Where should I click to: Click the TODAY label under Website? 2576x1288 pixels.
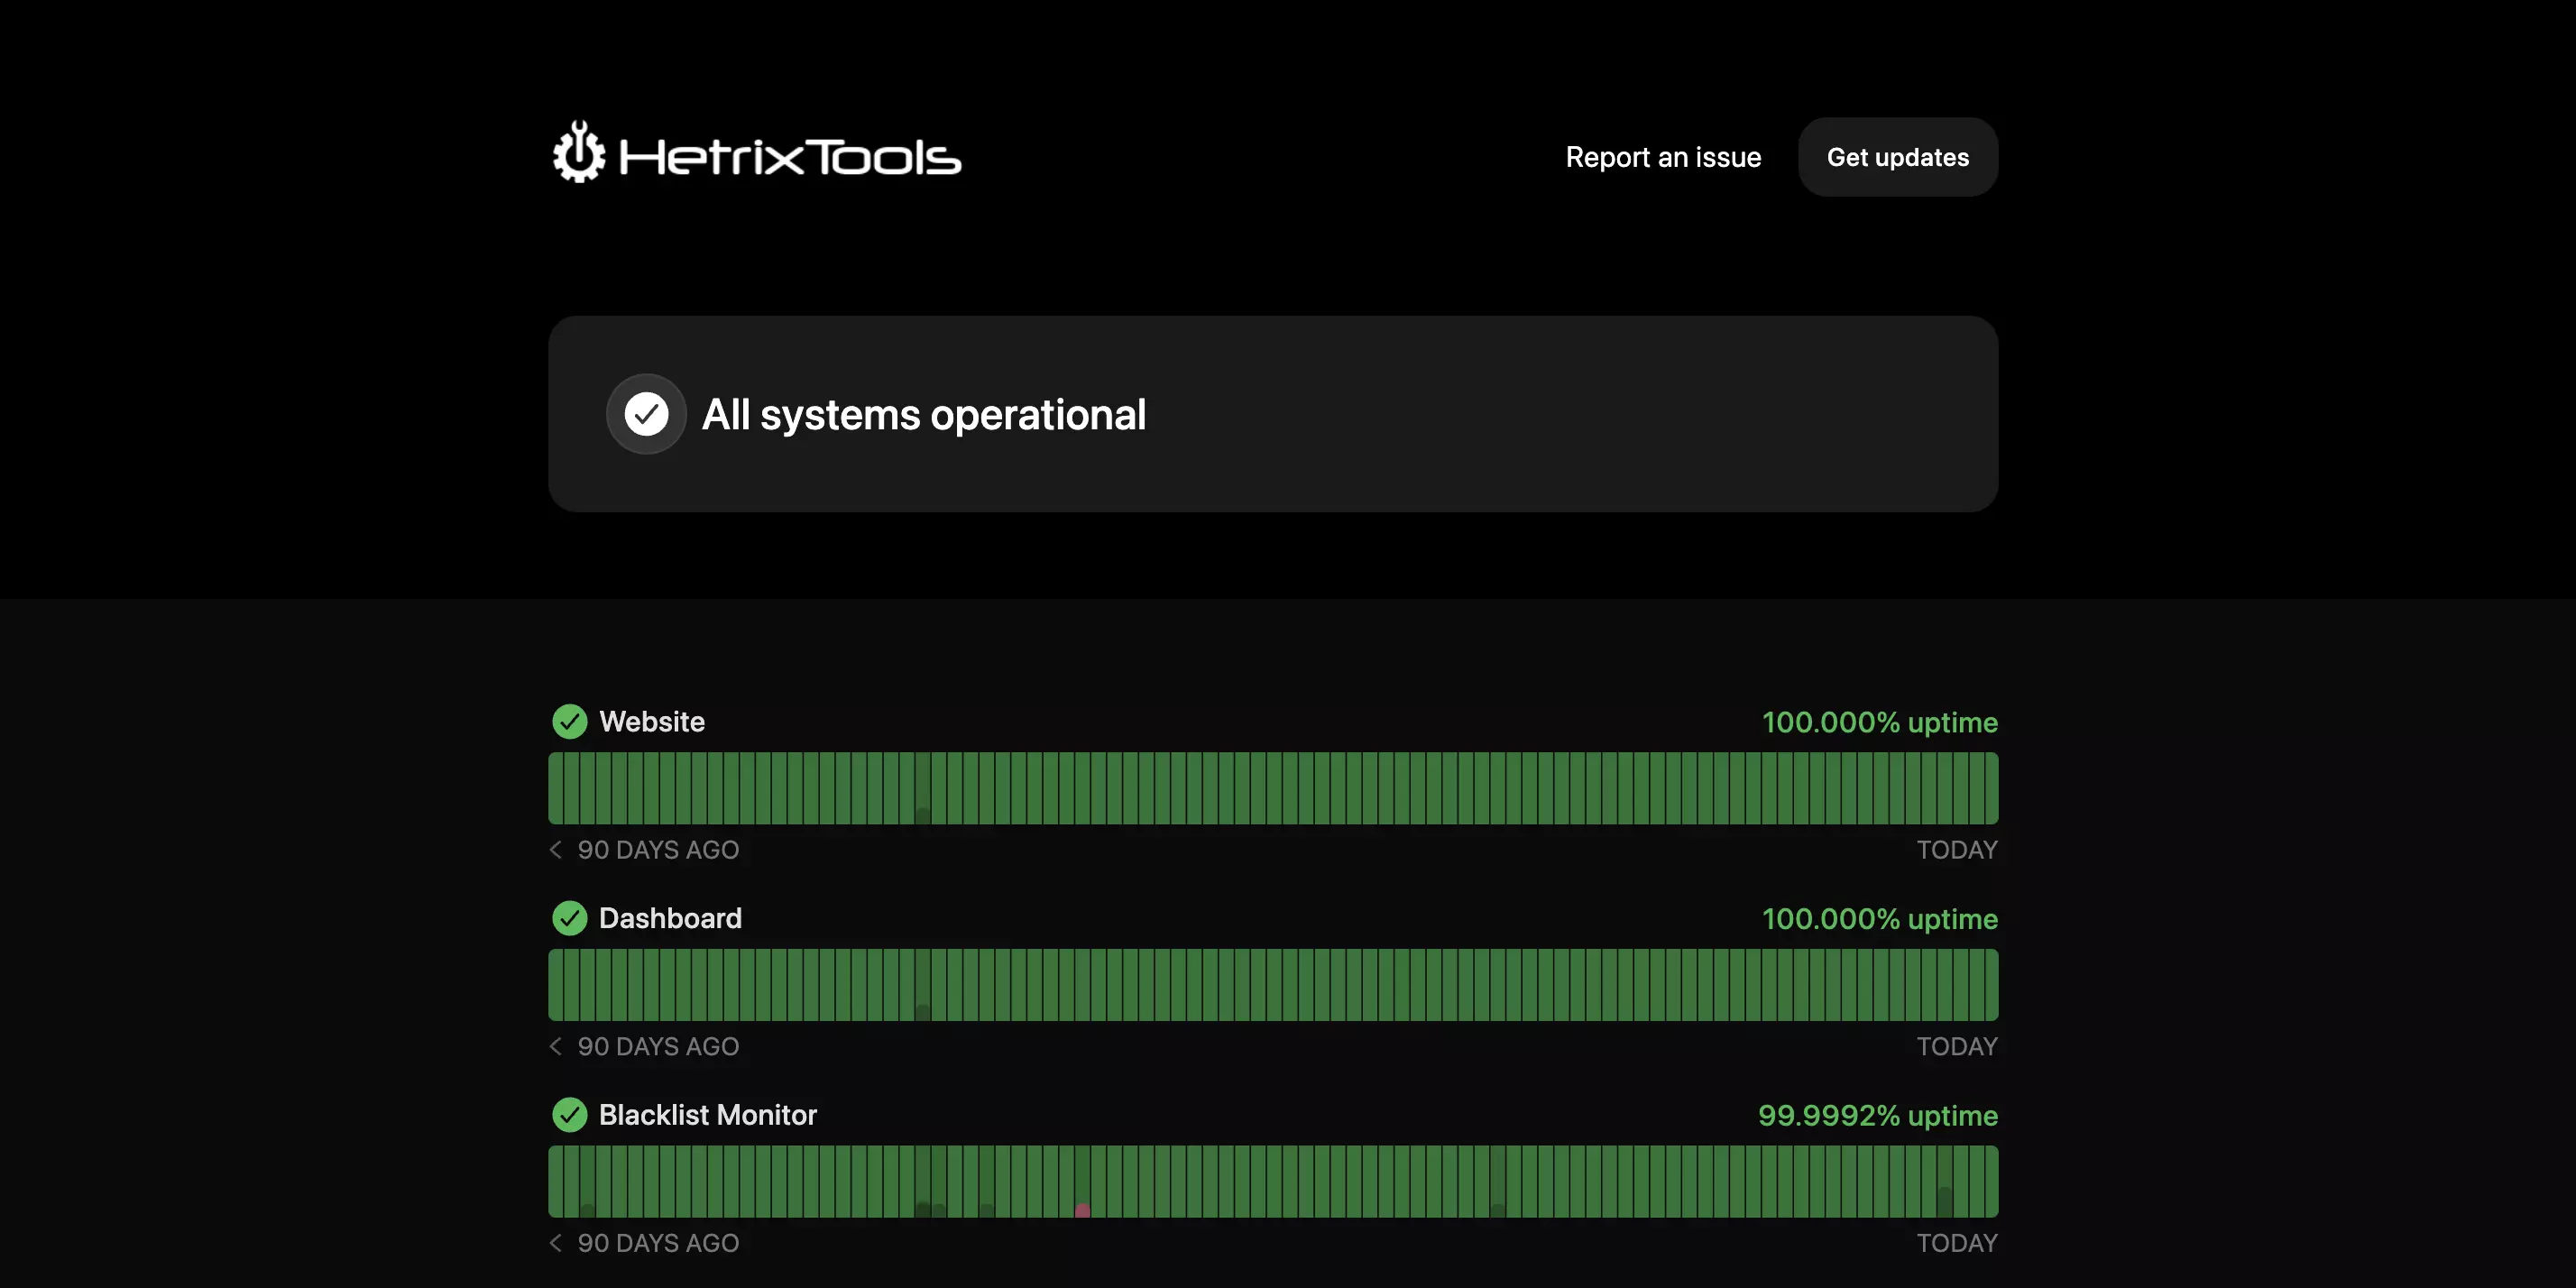[x=1957, y=849]
